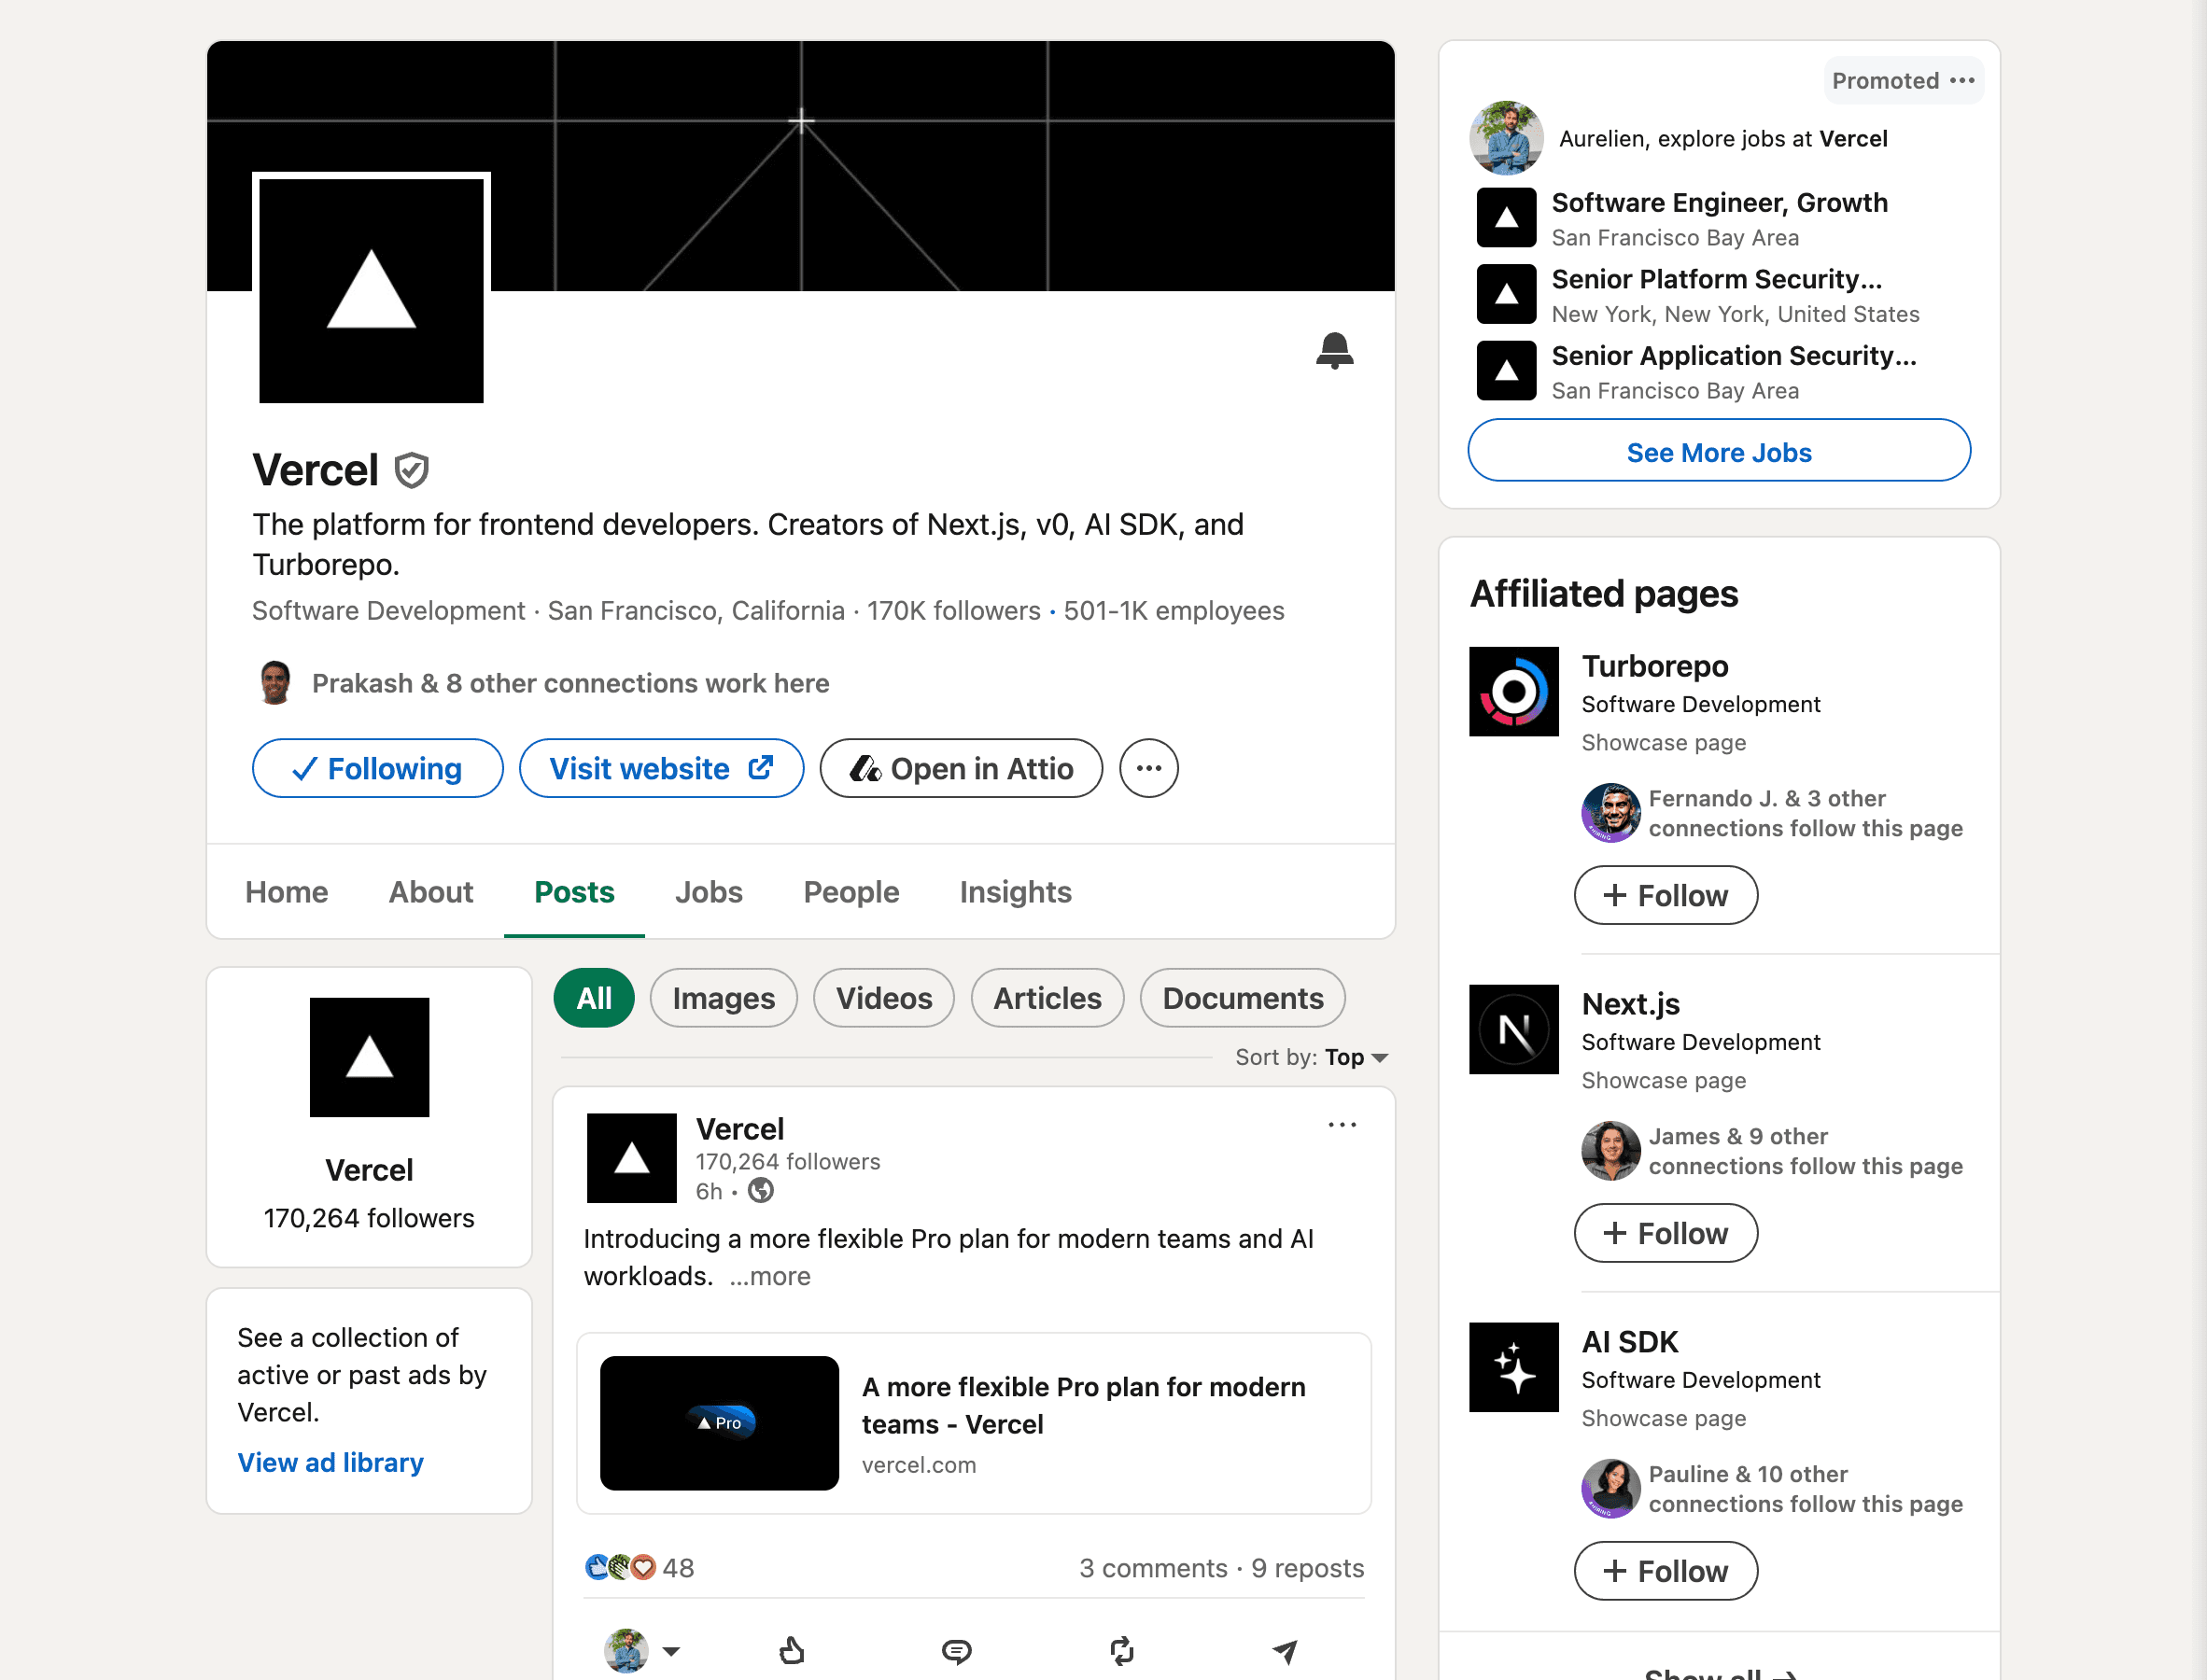
Task: Open the more options ellipsis beside Open in Attio
Action: pyautogui.click(x=1148, y=768)
